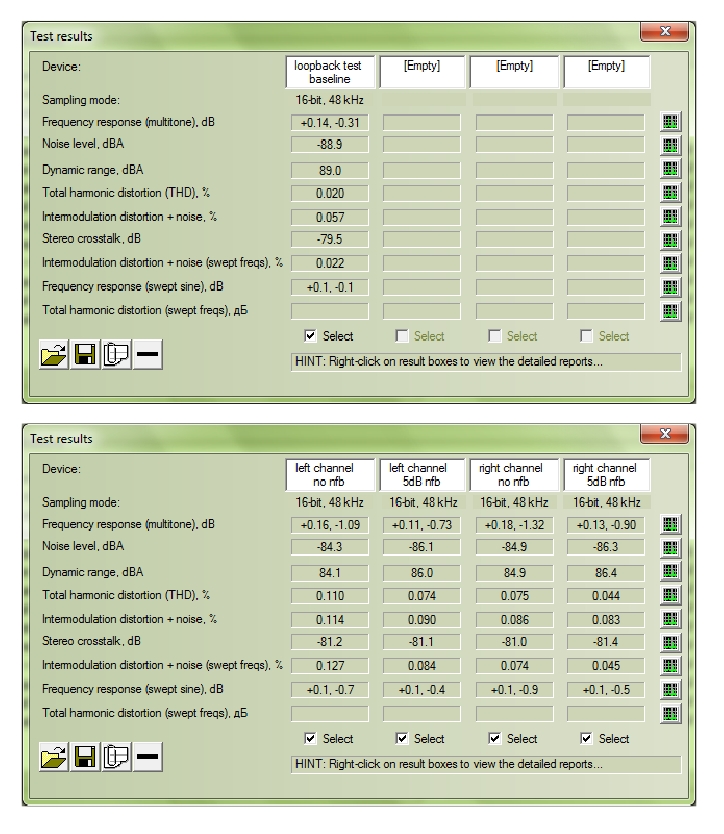Click the -79.5 stereo crosstalk box

(330, 239)
